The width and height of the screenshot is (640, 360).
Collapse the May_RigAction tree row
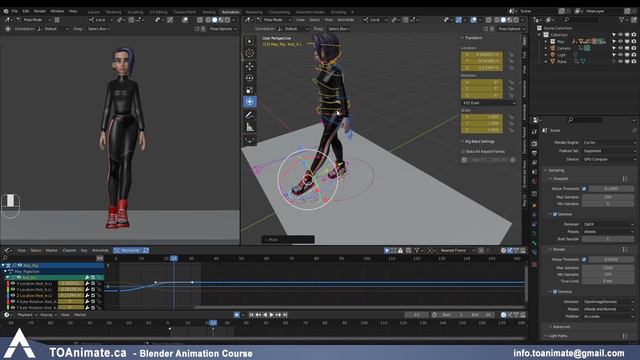[x=5, y=271]
